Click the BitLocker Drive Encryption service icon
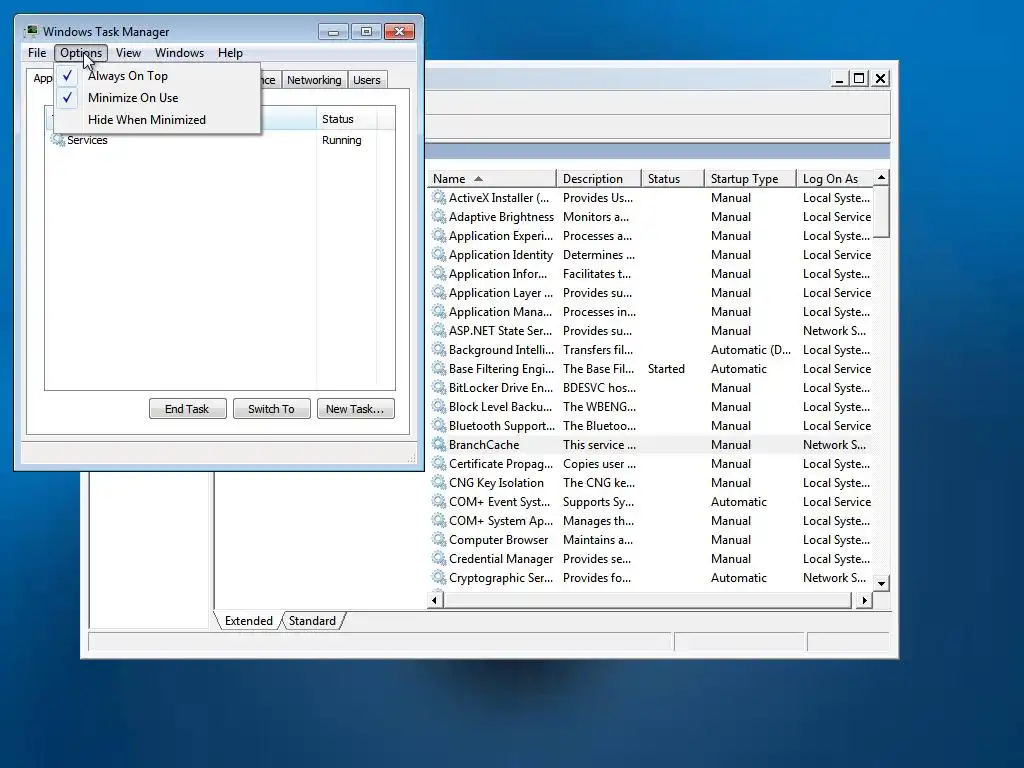Image resolution: width=1024 pixels, height=768 pixels. tap(439, 387)
